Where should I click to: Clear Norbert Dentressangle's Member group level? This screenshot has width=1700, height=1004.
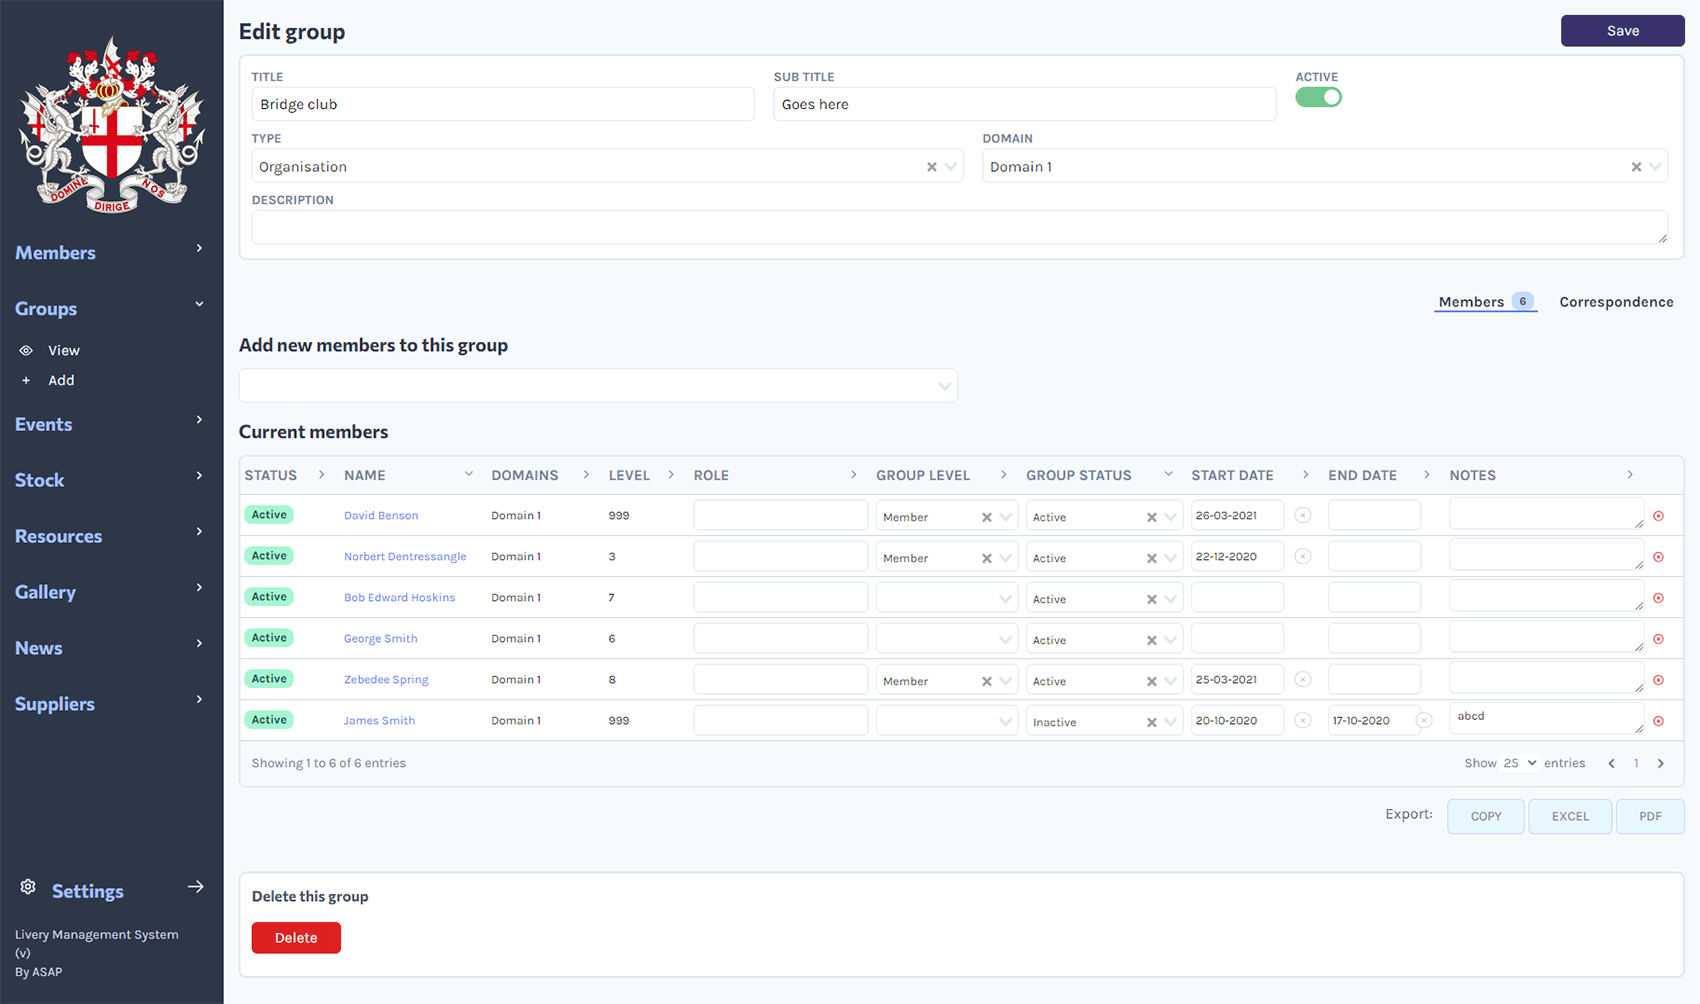(x=986, y=558)
